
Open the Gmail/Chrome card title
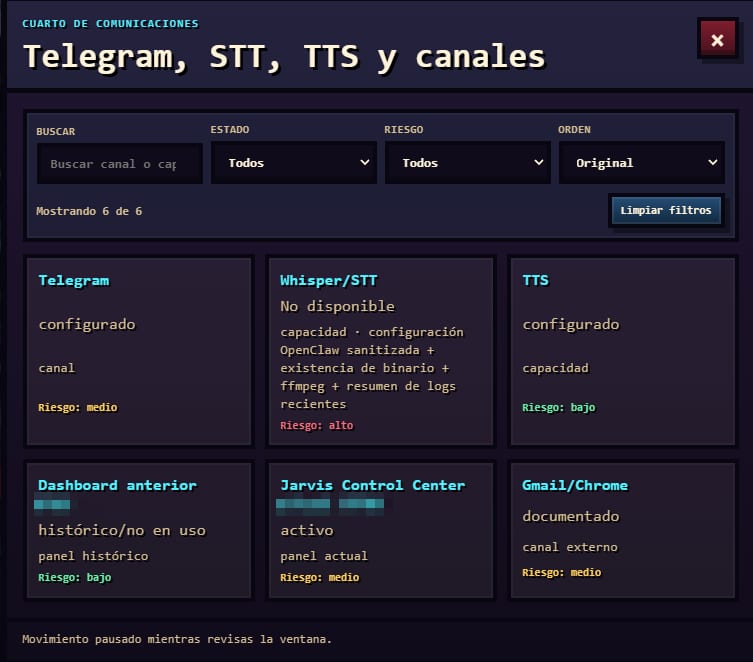(x=575, y=485)
